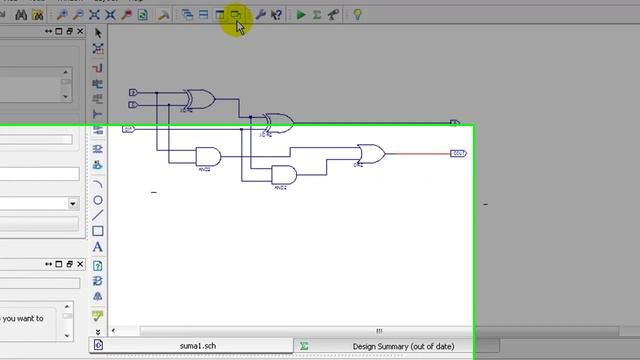Screen dimensions: 640x360
Task: Close the upper-left panel
Action: [80, 31]
